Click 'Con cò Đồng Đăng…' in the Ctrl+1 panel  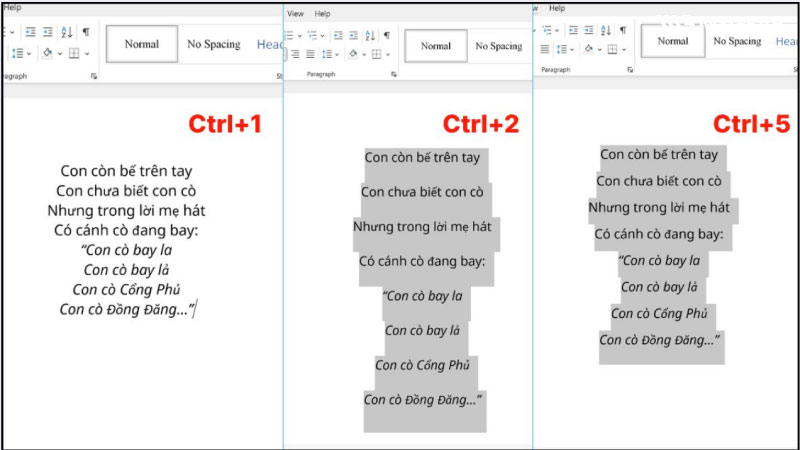(127, 309)
